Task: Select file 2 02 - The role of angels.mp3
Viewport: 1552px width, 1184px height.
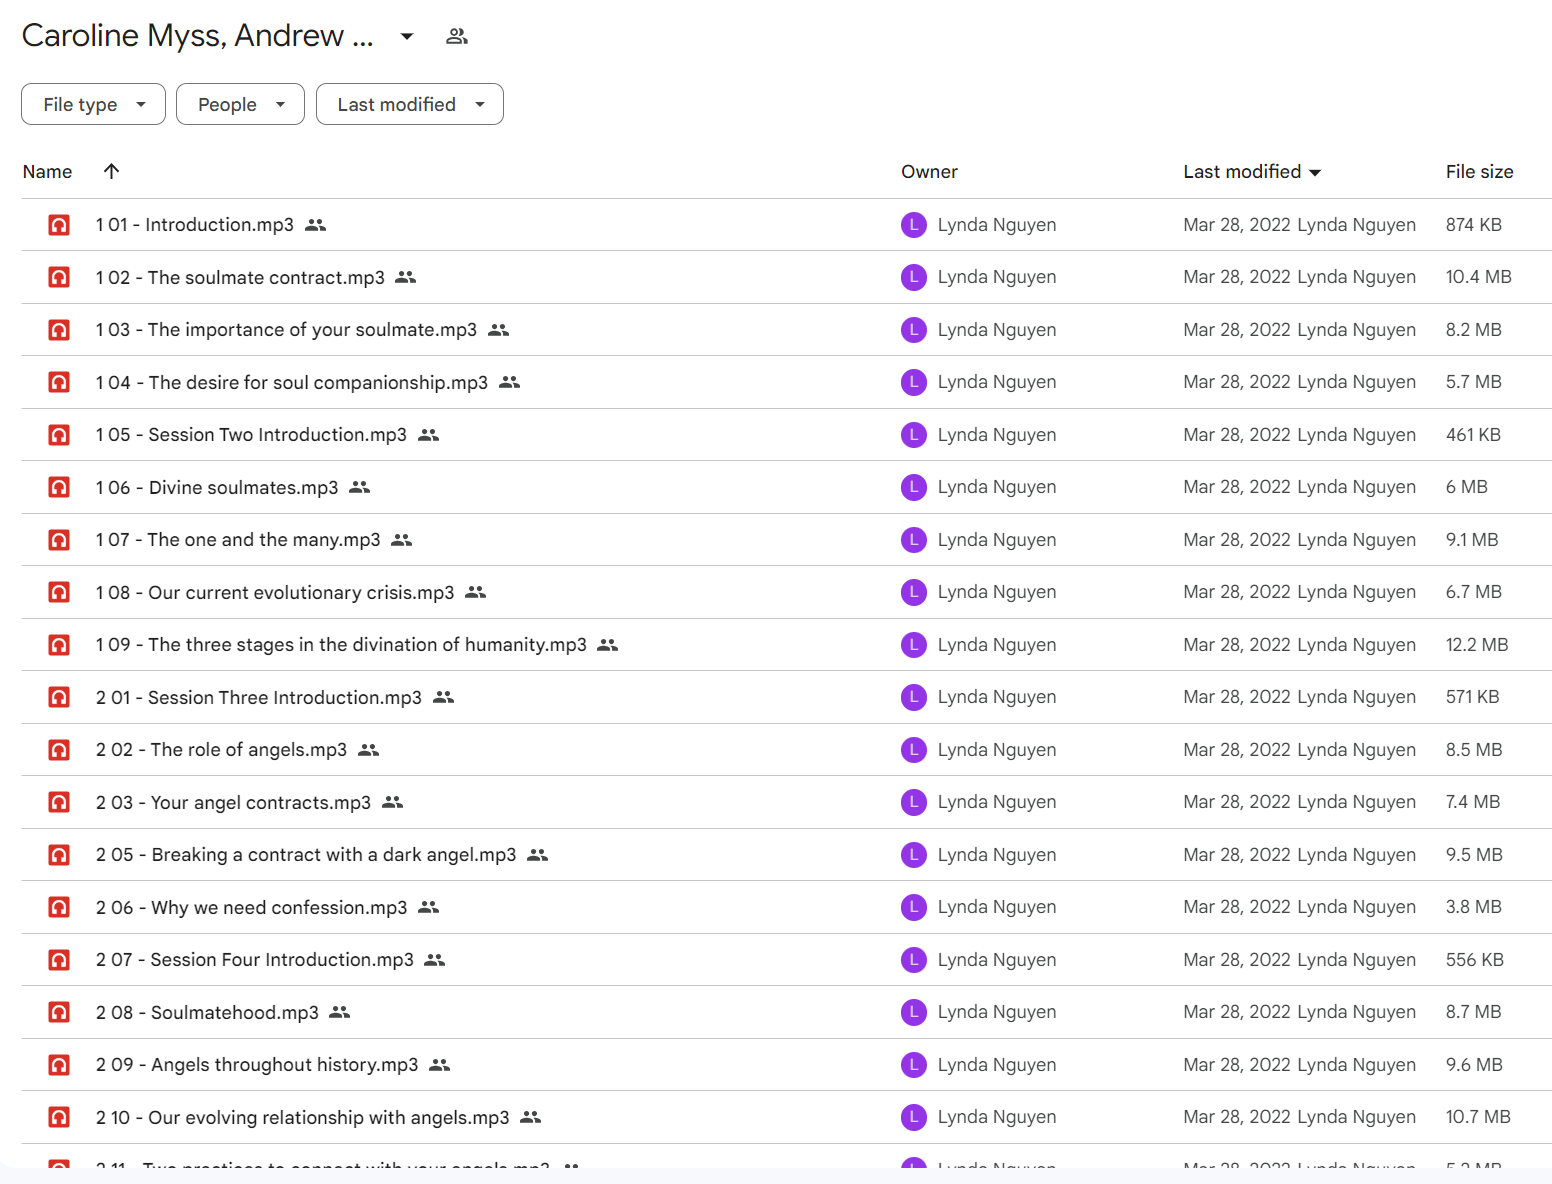Action: pyautogui.click(x=221, y=750)
